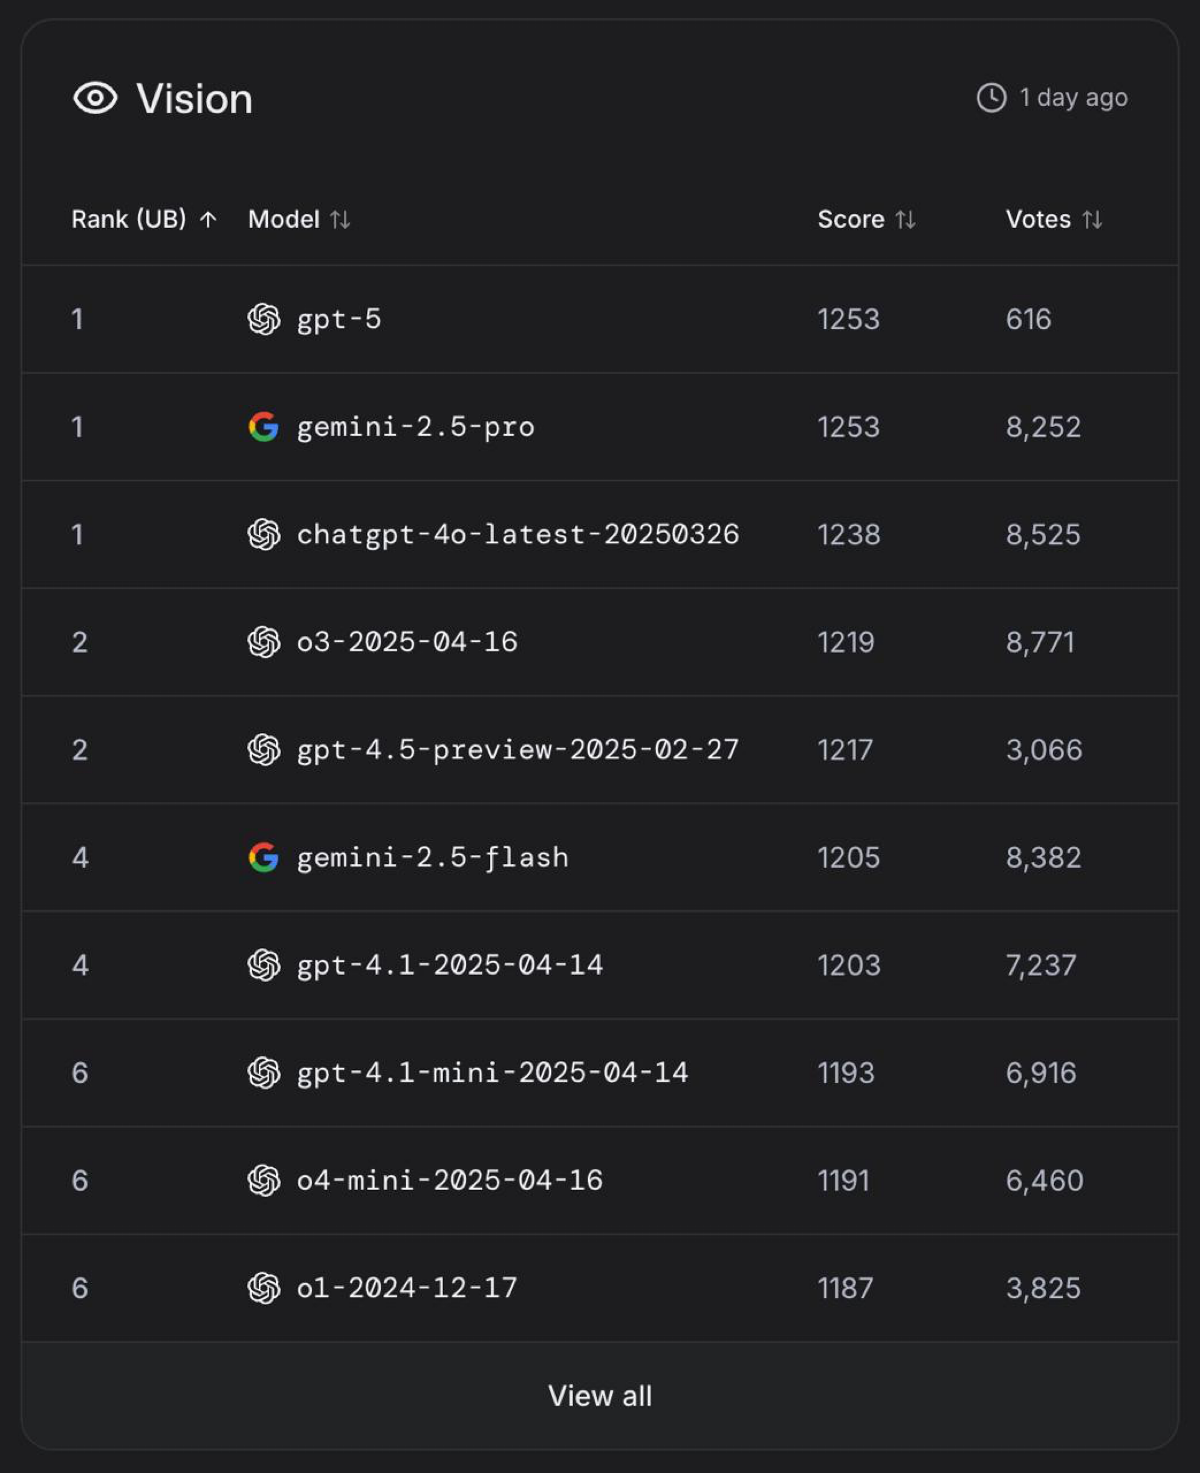Click the gpt-4.1-2025-04-14 model name
The width and height of the screenshot is (1200, 1473).
click(x=450, y=965)
